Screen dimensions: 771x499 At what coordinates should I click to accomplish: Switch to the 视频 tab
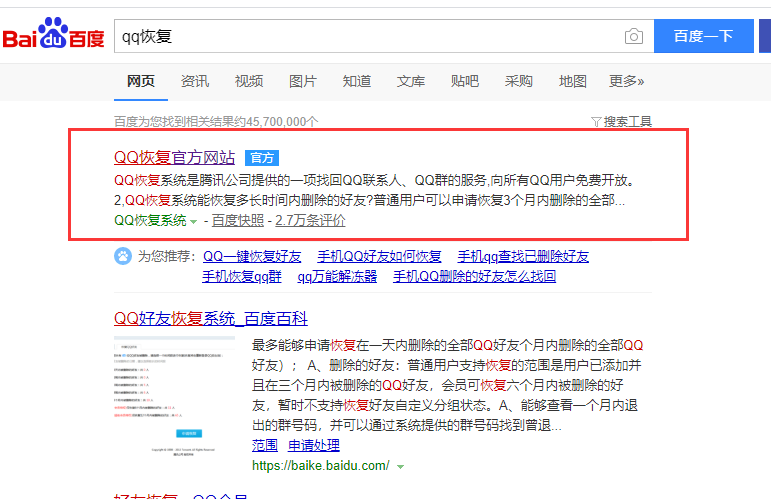(249, 81)
